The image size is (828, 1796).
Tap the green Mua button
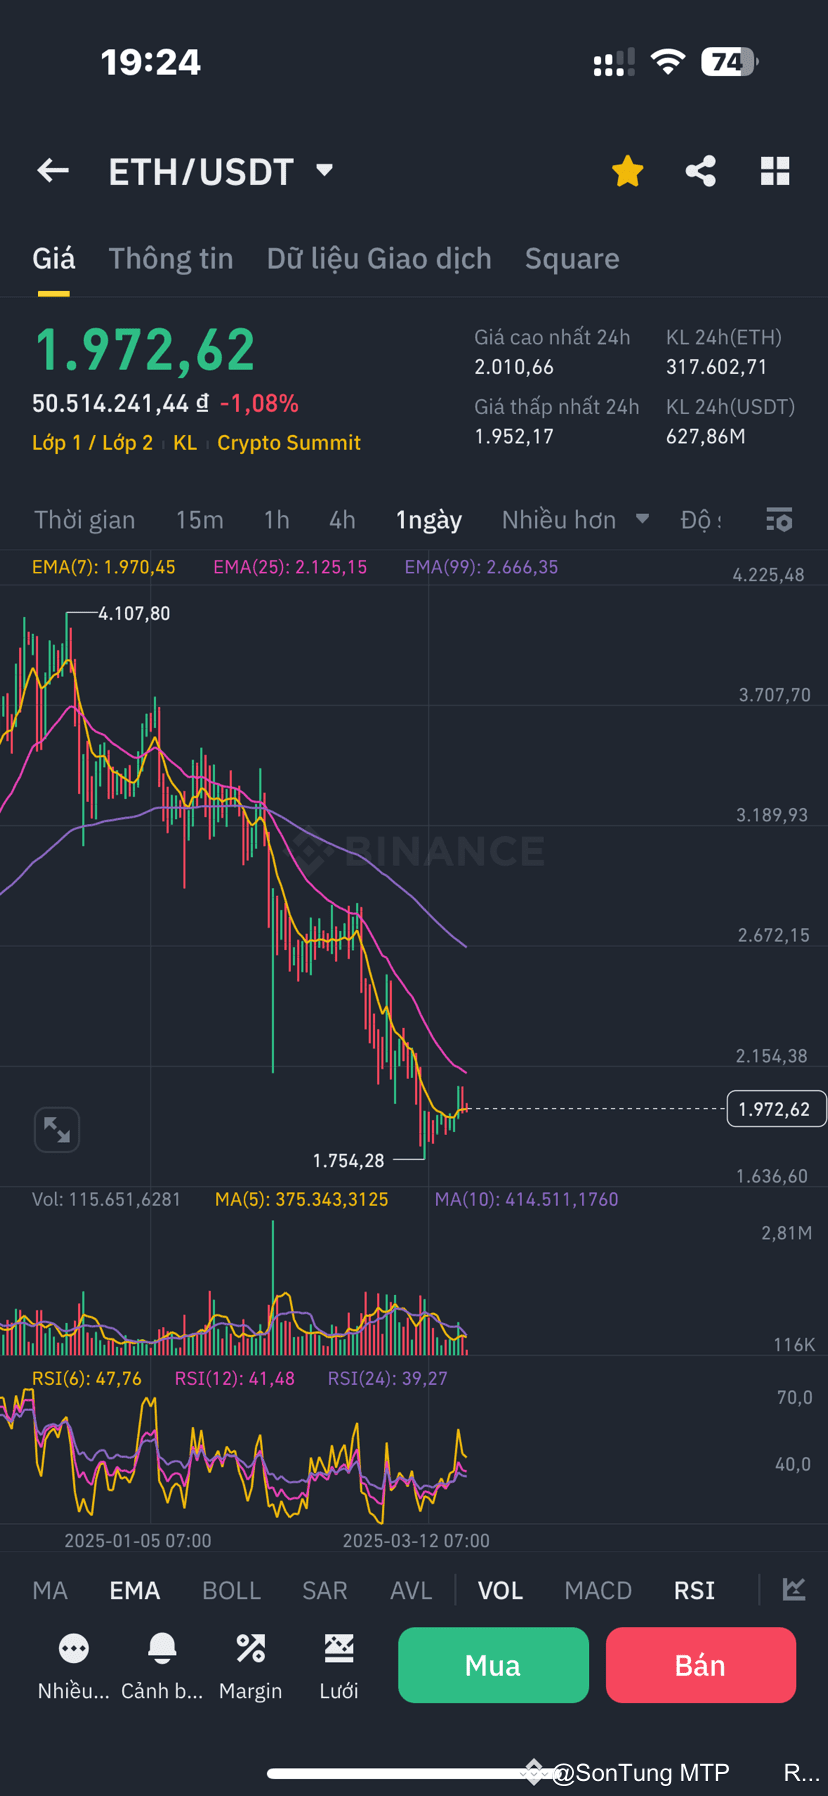[493, 1665]
